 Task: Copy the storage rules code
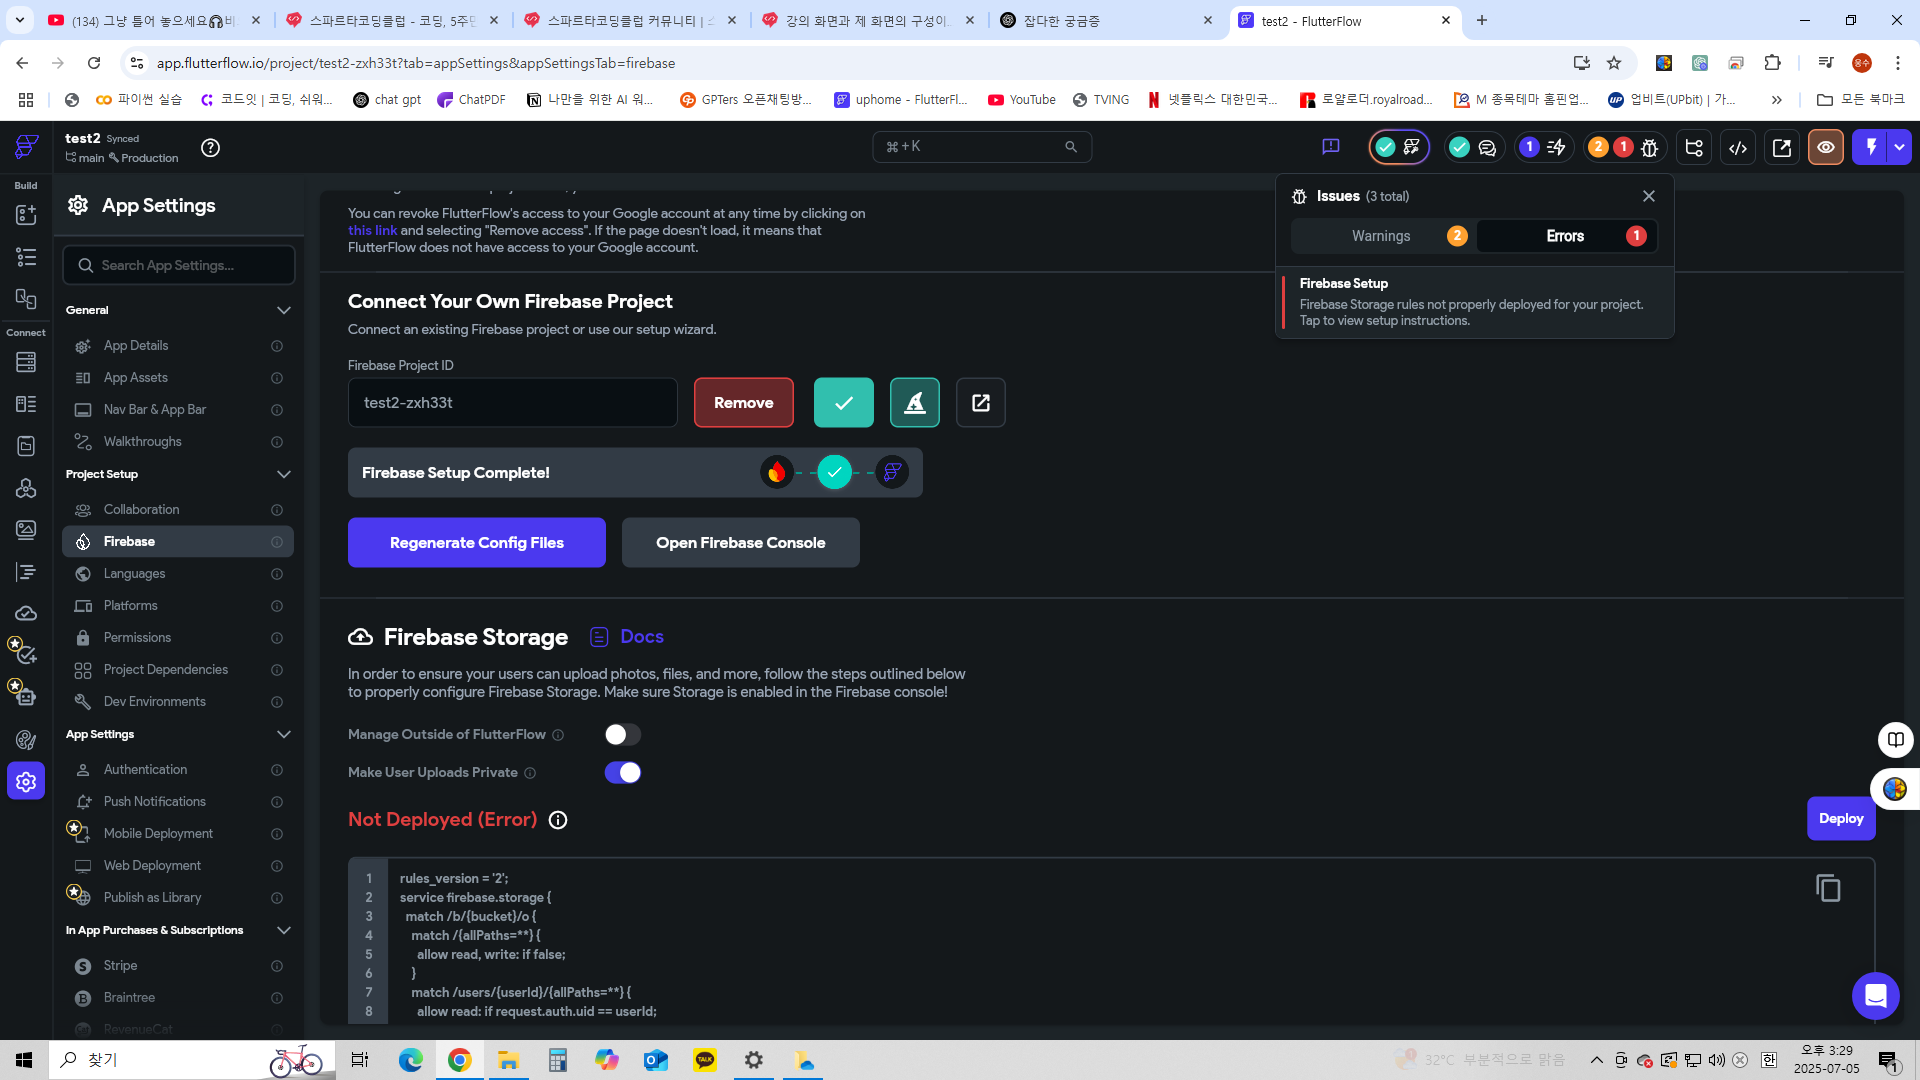(x=1828, y=888)
